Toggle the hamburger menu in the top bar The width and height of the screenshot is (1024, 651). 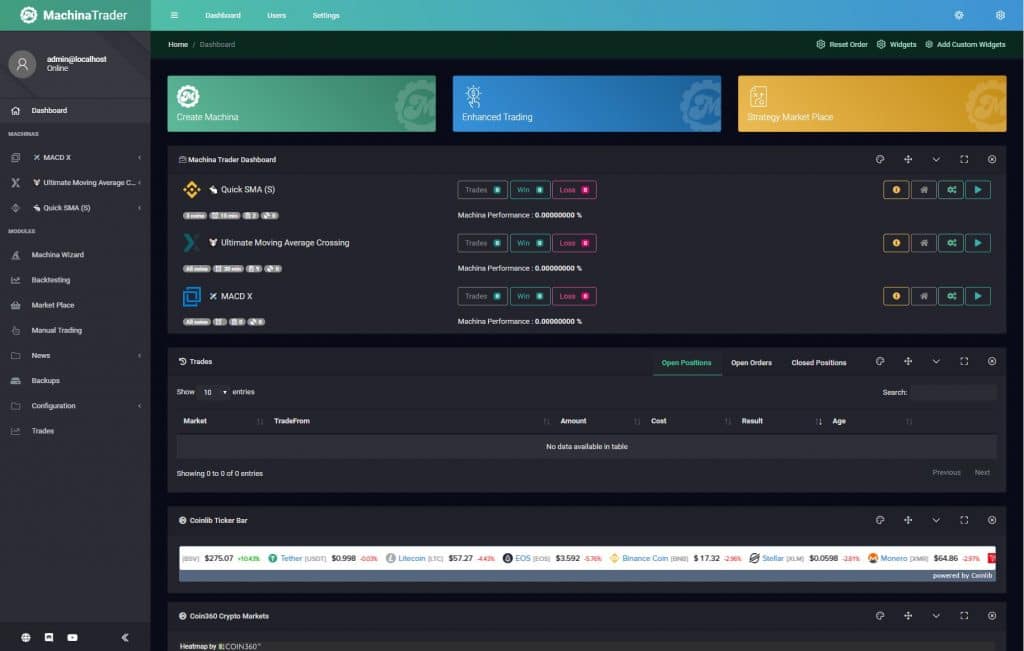[174, 15]
